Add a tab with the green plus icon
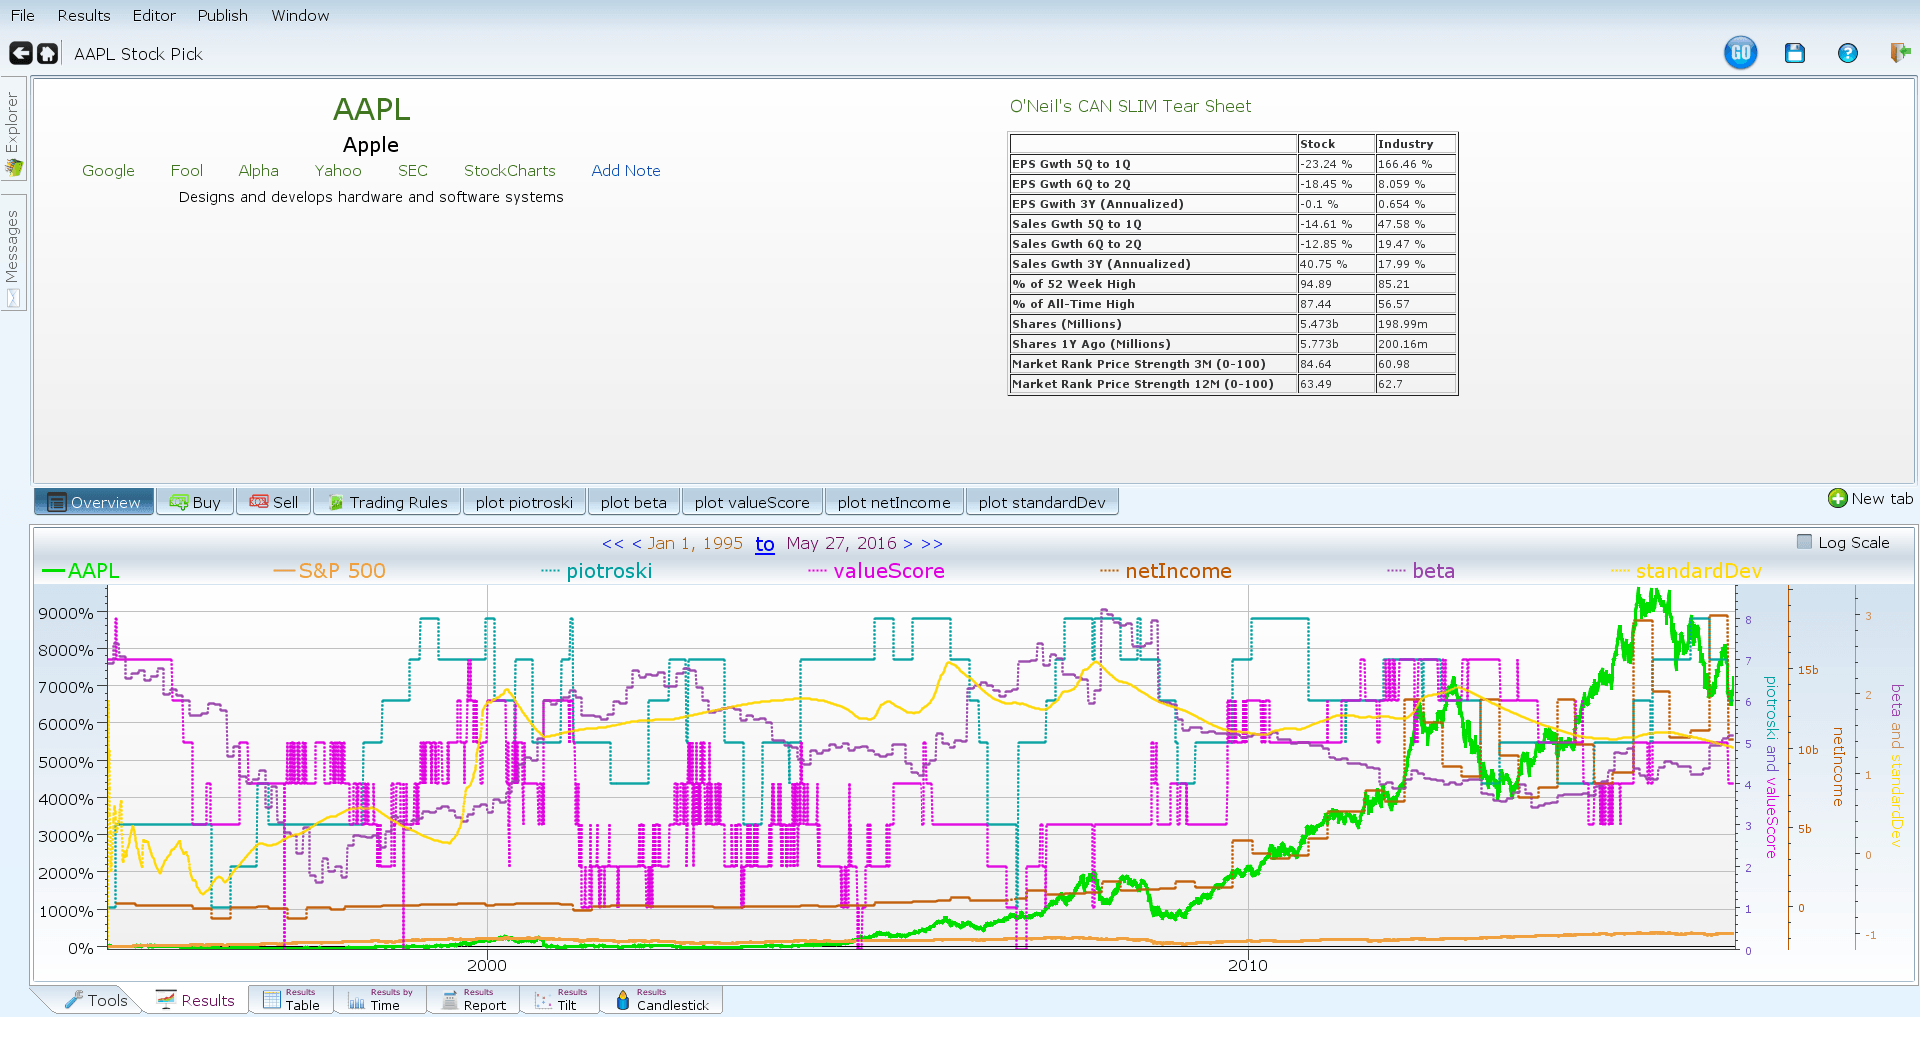Image resolution: width=1920 pixels, height=1039 pixels. 1837,499
